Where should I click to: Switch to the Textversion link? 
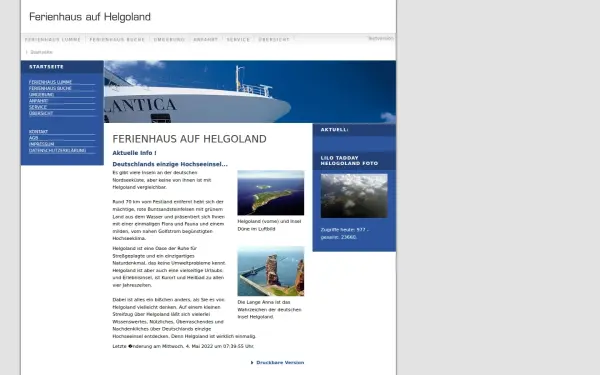[381, 38]
